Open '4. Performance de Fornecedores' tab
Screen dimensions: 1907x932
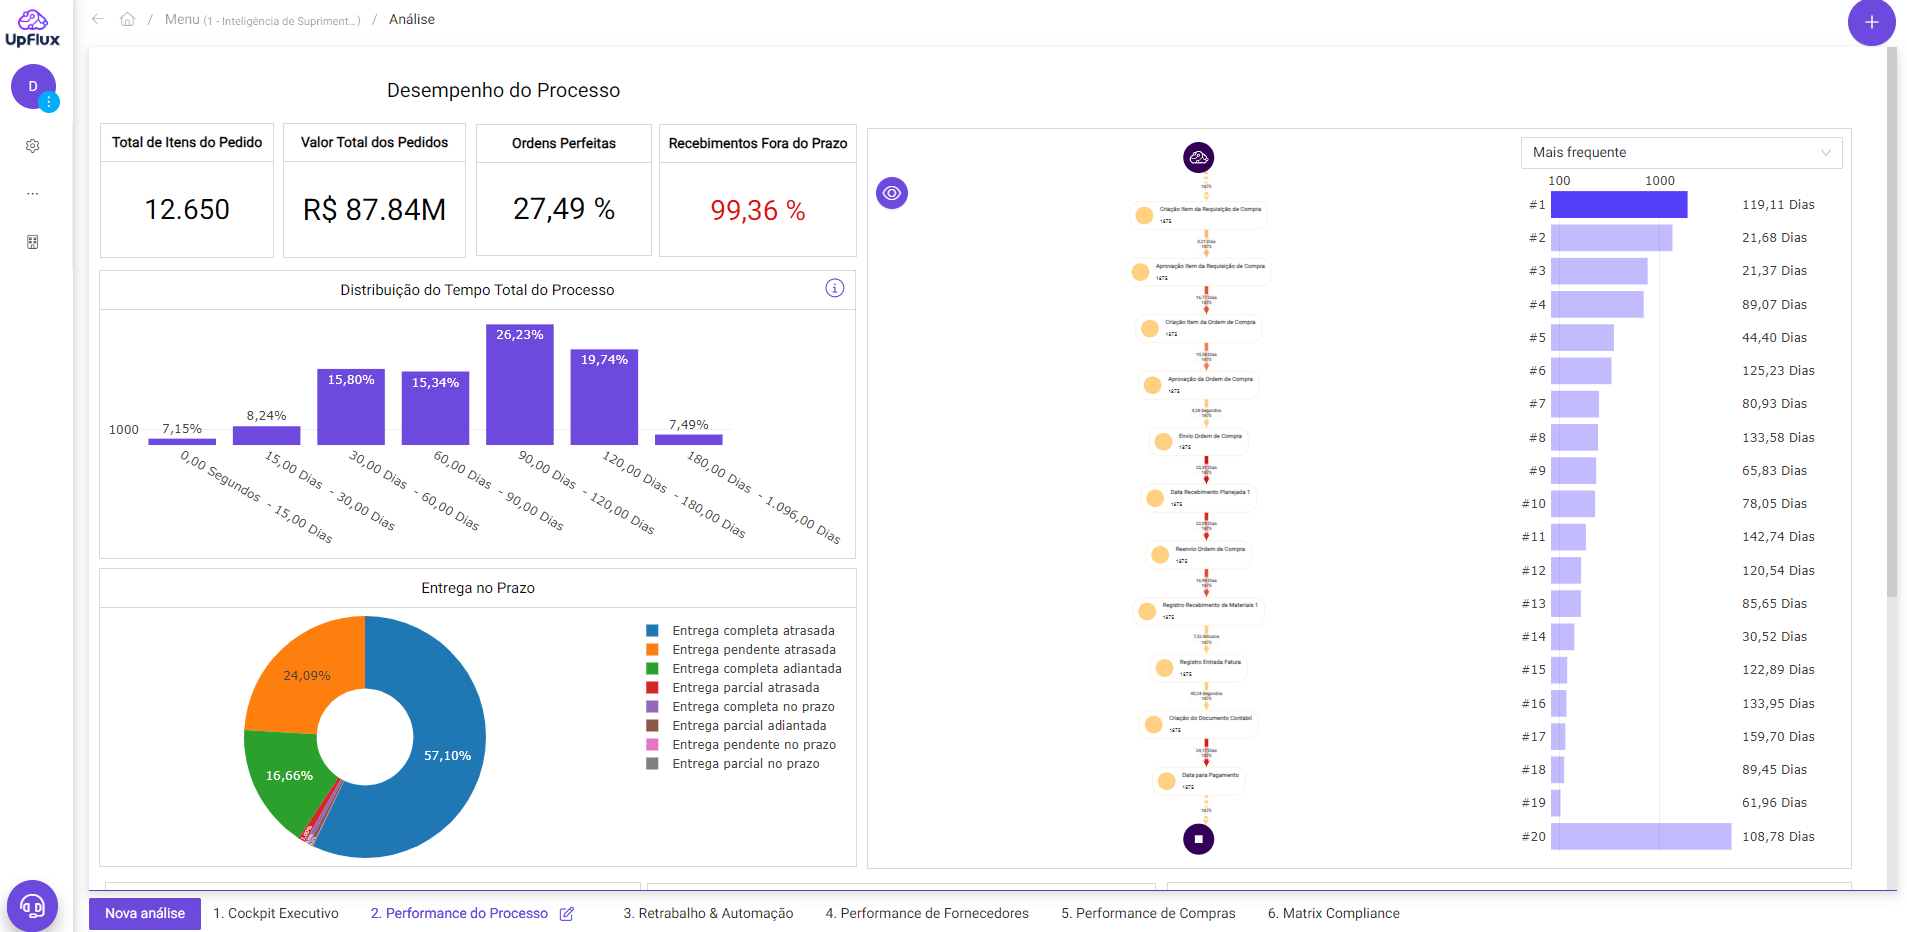click(x=926, y=914)
